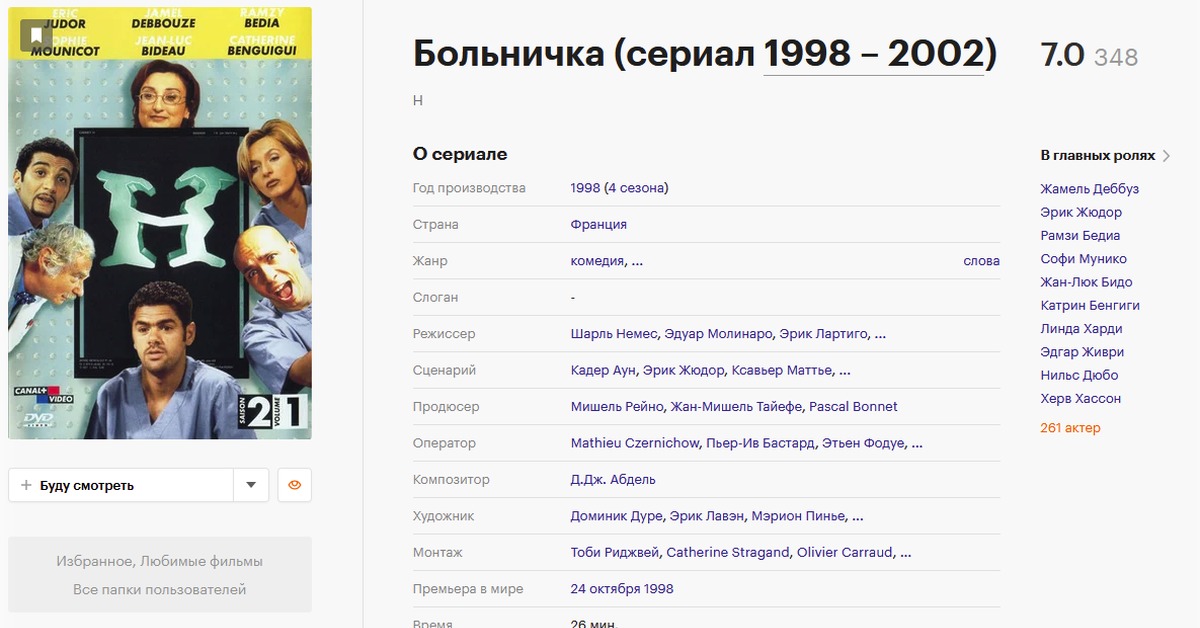Expand the full genre list ellipsis
The height and width of the screenshot is (628, 1200).
click(x=637, y=261)
